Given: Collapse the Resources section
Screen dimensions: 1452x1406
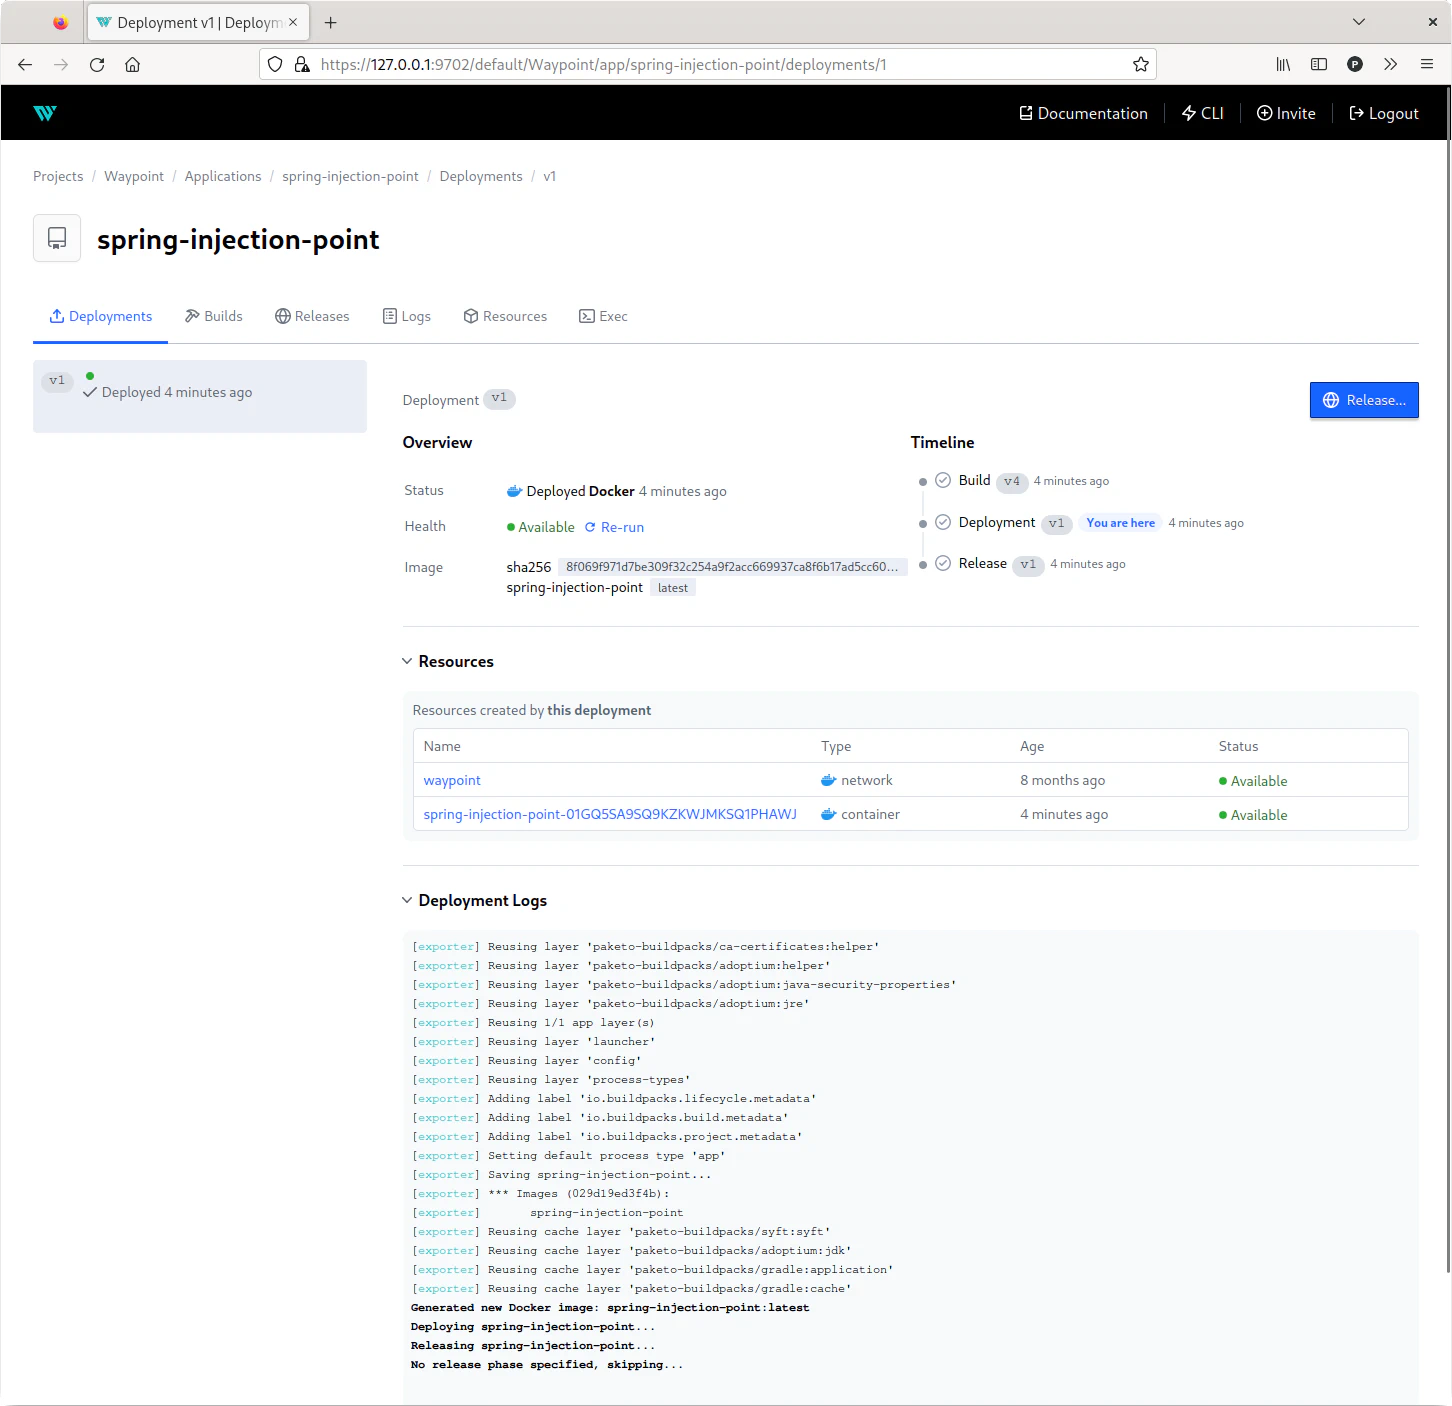Looking at the screenshot, I should click(x=407, y=662).
